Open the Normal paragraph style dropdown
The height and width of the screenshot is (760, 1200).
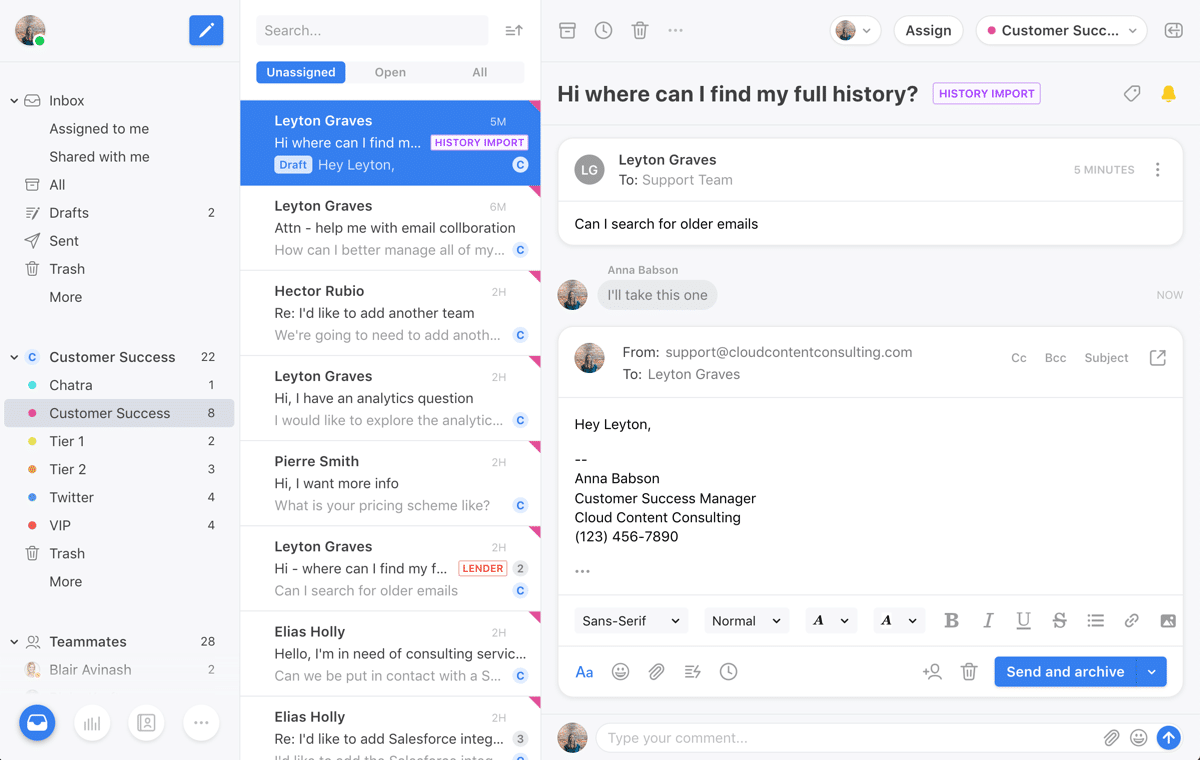point(746,620)
